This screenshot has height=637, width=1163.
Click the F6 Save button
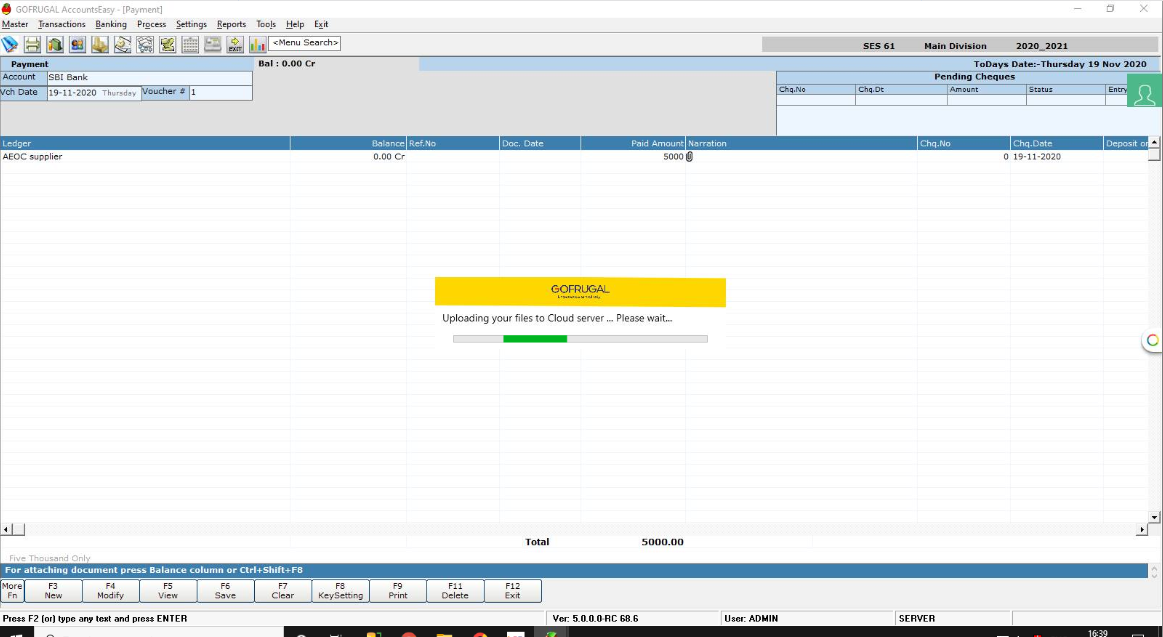click(225, 591)
